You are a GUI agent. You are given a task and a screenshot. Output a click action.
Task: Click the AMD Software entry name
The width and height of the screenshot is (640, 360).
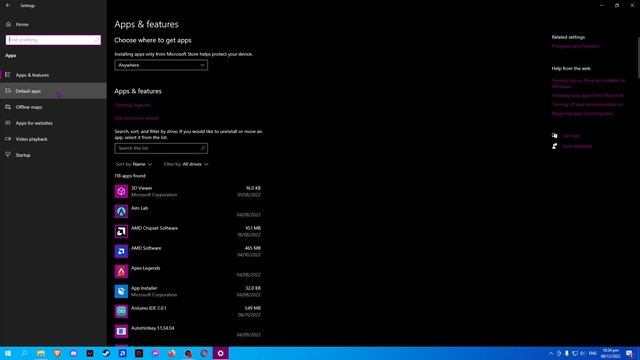[x=146, y=248]
